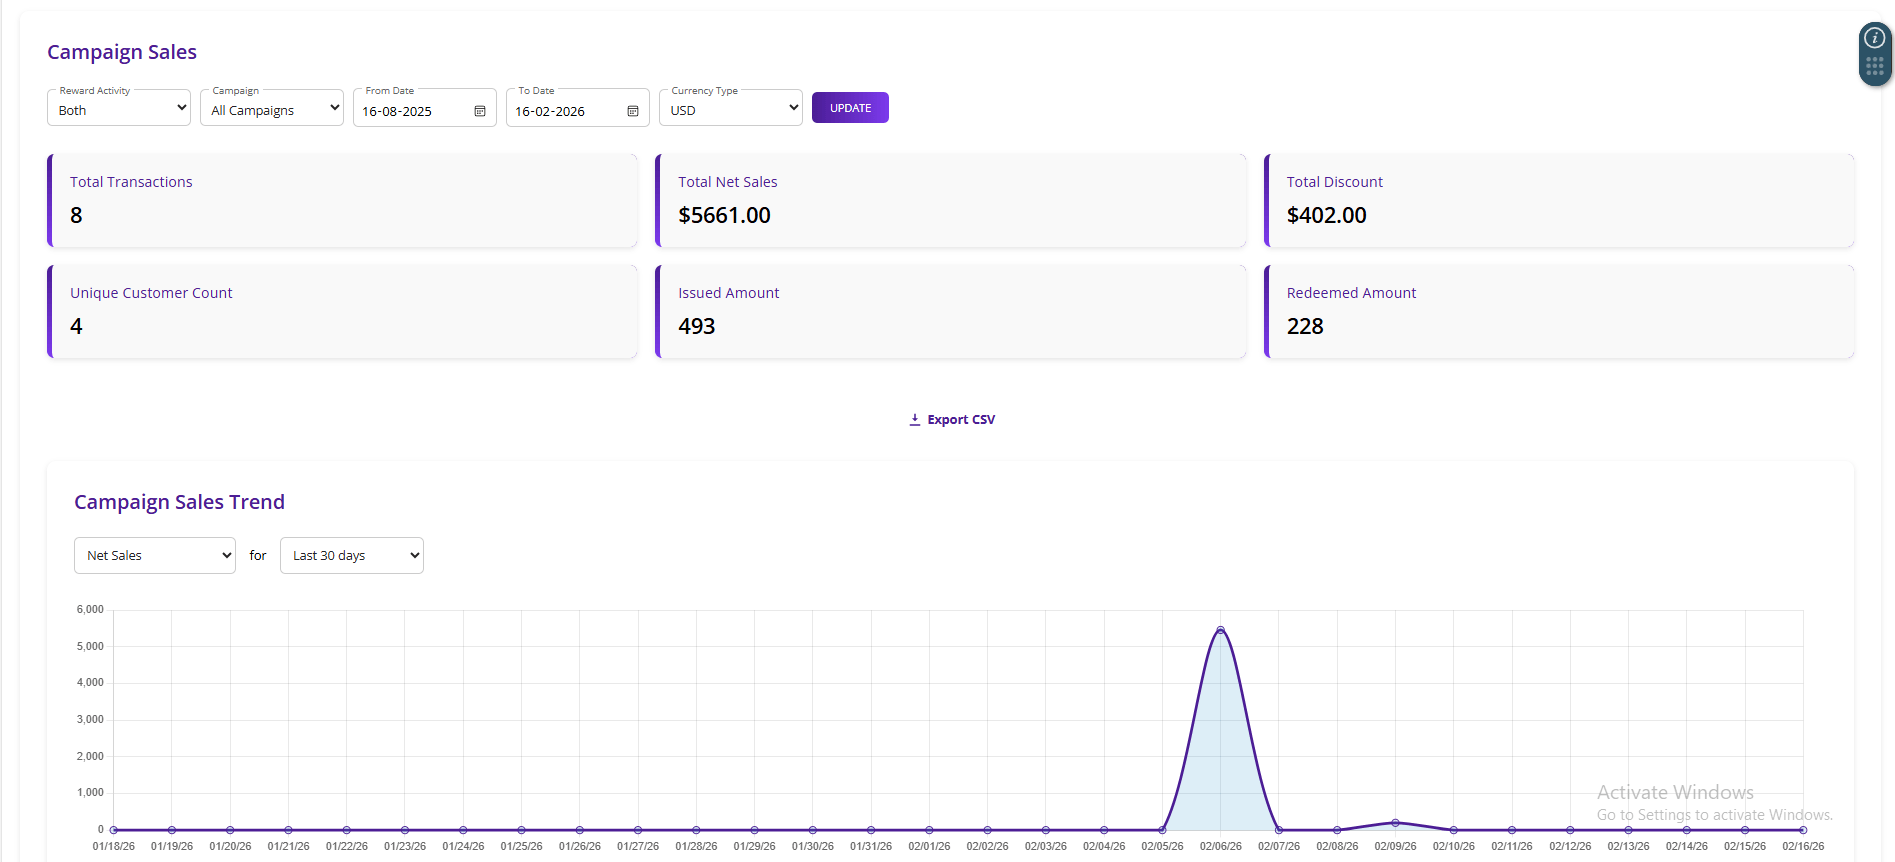Click the Unique Customer Count card
This screenshot has height=862, width=1895.
pyautogui.click(x=342, y=311)
